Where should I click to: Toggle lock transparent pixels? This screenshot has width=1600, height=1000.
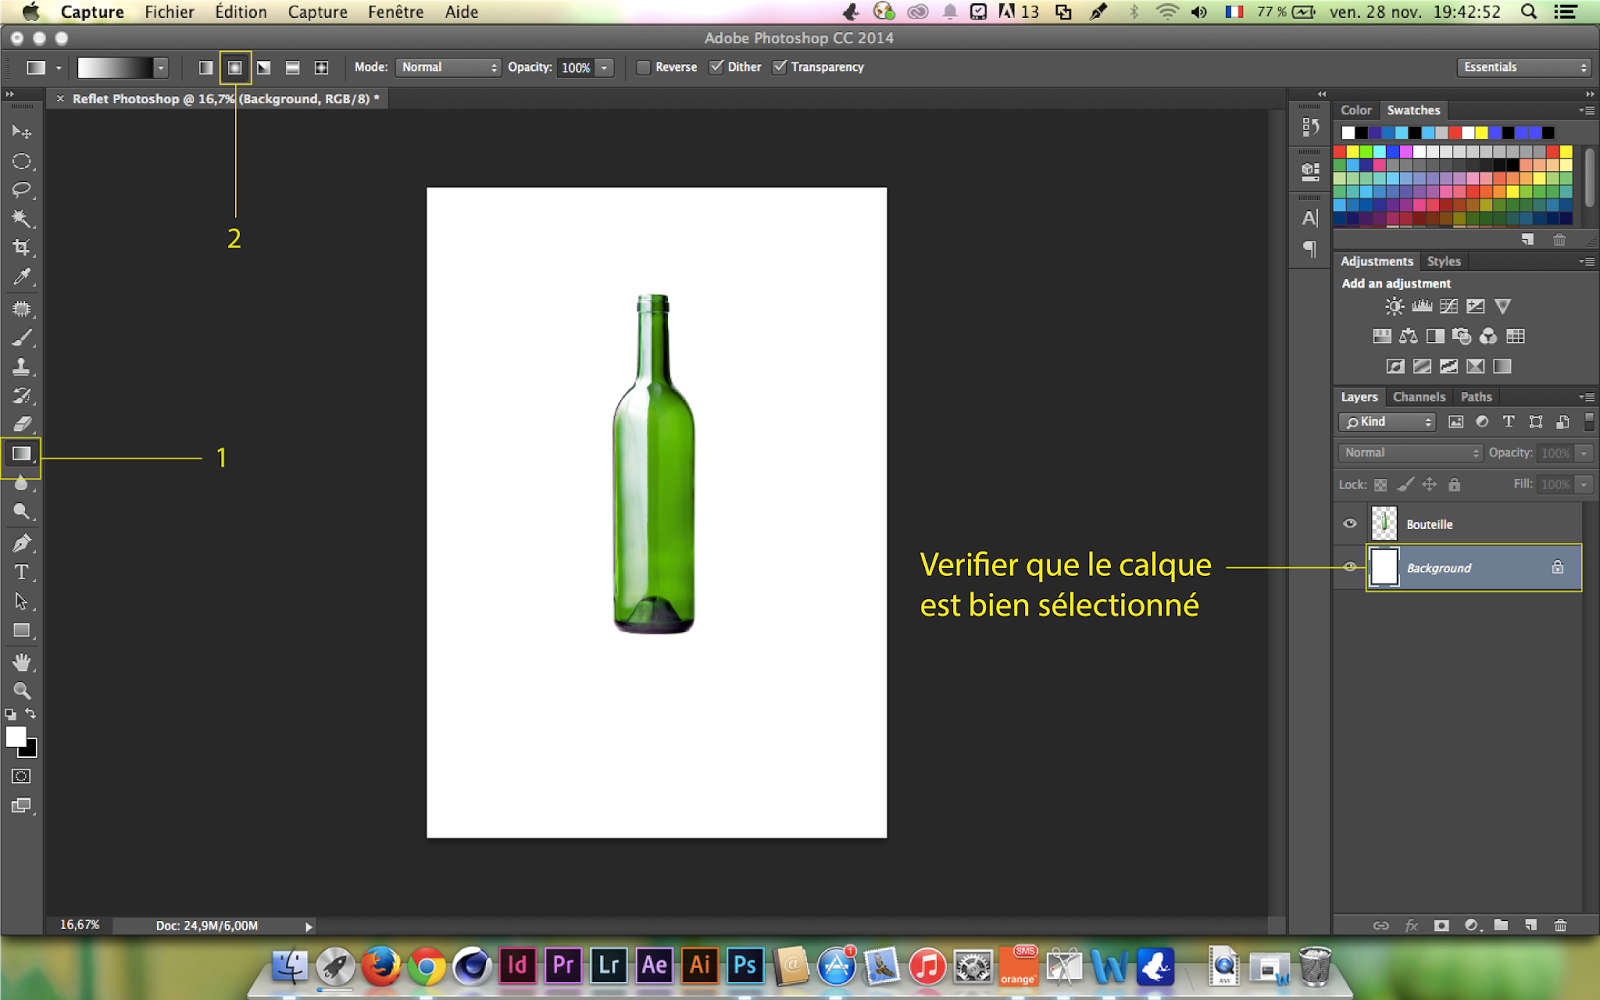coord(1380,485)
